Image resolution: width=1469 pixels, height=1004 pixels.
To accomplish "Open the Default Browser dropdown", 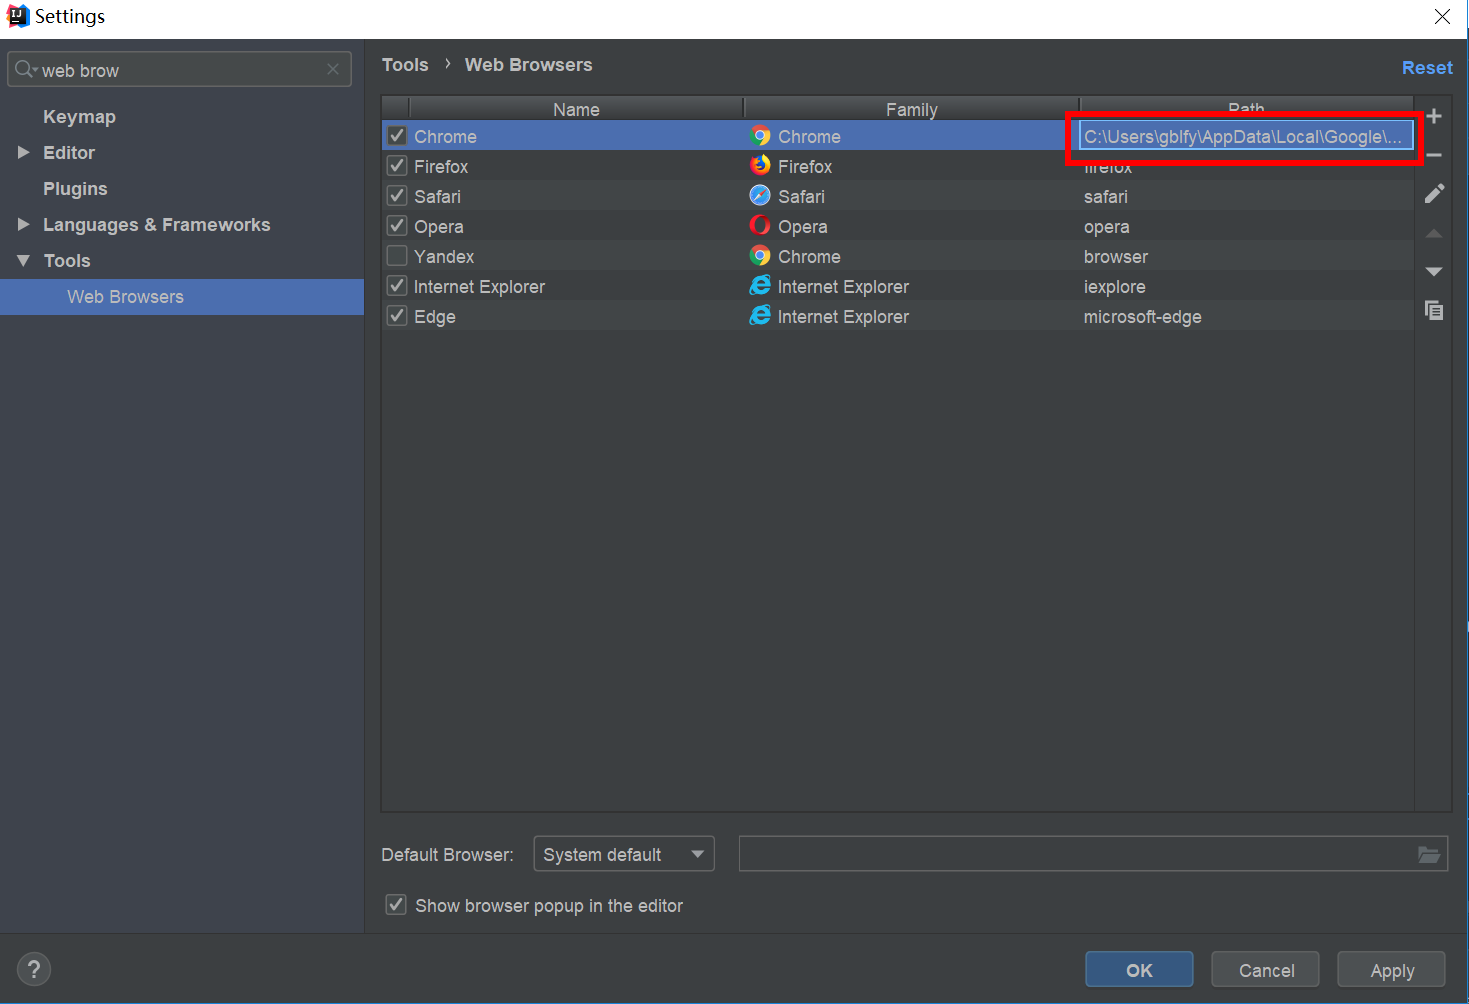I will click(624, 854).
